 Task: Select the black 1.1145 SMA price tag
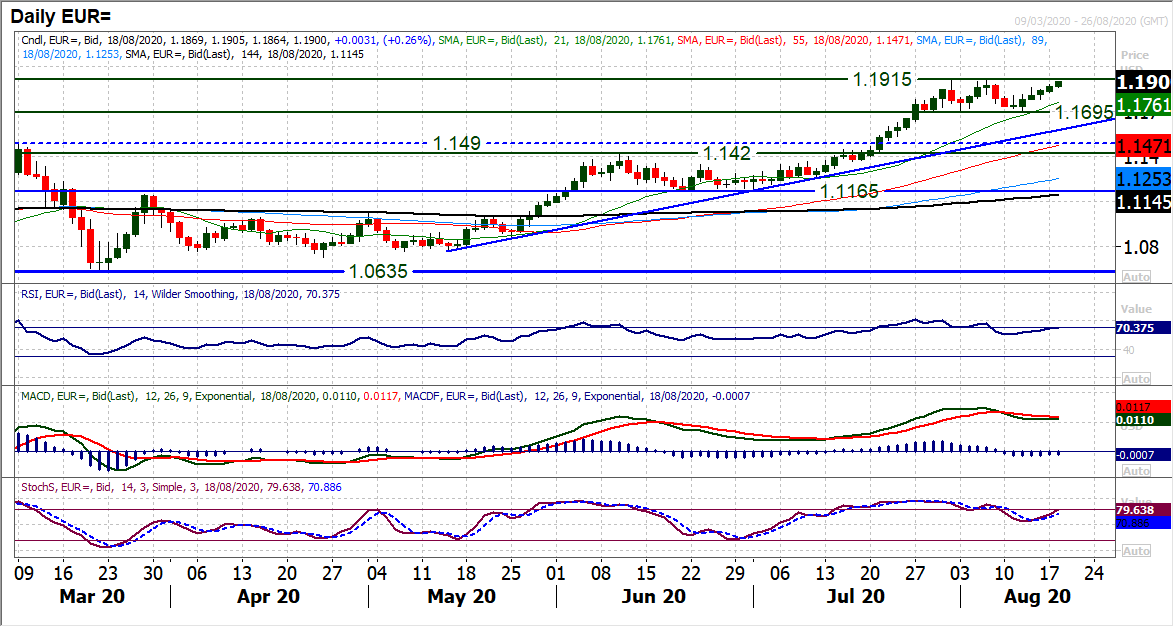1144,203
